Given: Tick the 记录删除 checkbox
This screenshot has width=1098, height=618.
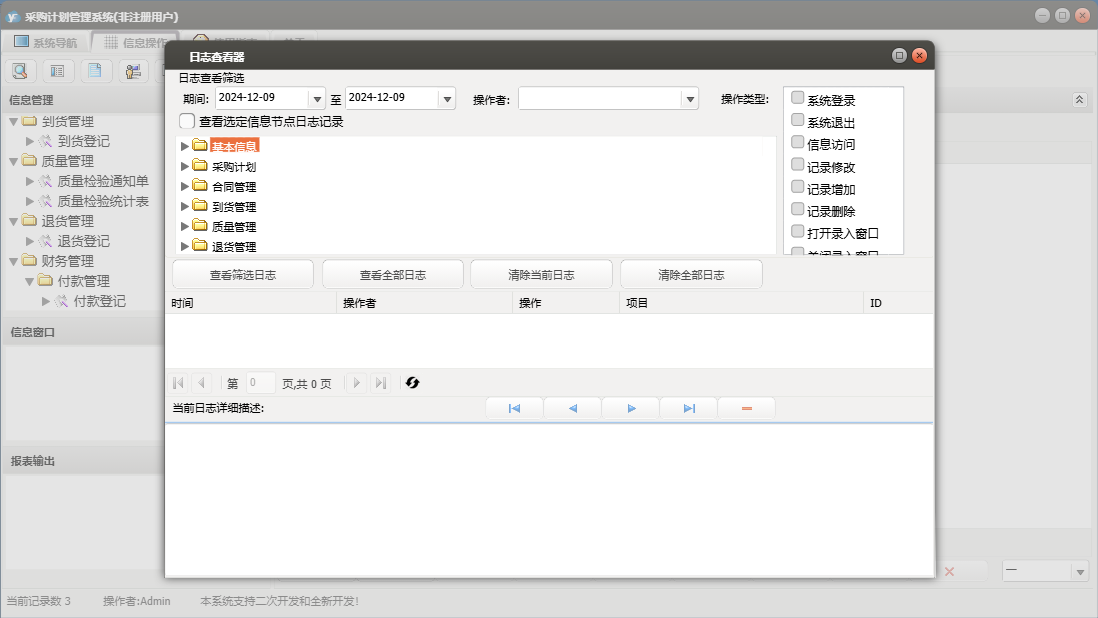Looking at the screenshot, I should click(798, 210).
